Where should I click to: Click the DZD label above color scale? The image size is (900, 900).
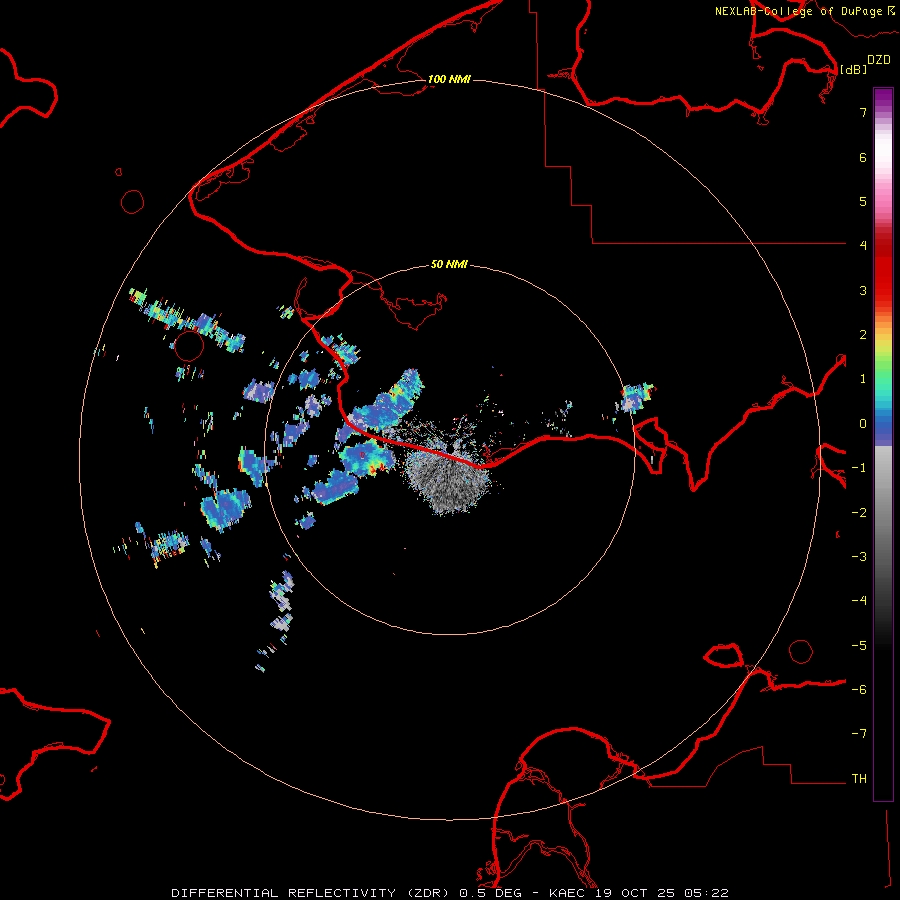tap(878, 60)
